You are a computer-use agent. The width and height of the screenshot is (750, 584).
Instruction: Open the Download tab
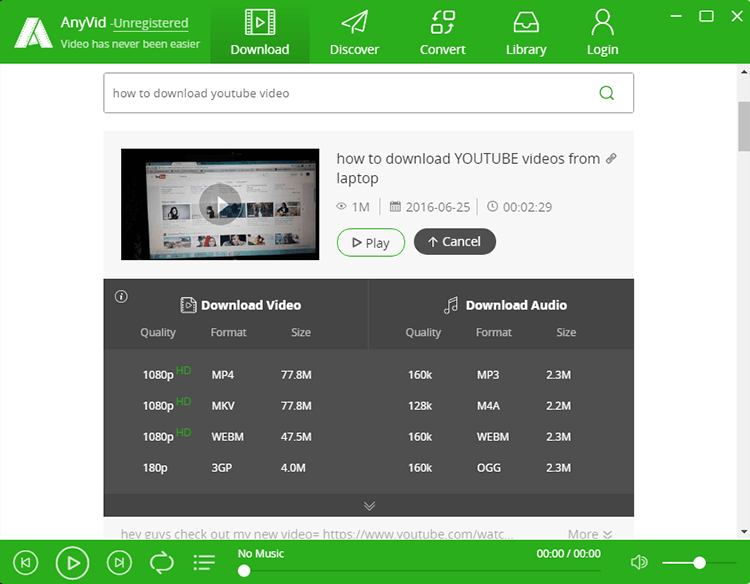(x=260, y=32)
